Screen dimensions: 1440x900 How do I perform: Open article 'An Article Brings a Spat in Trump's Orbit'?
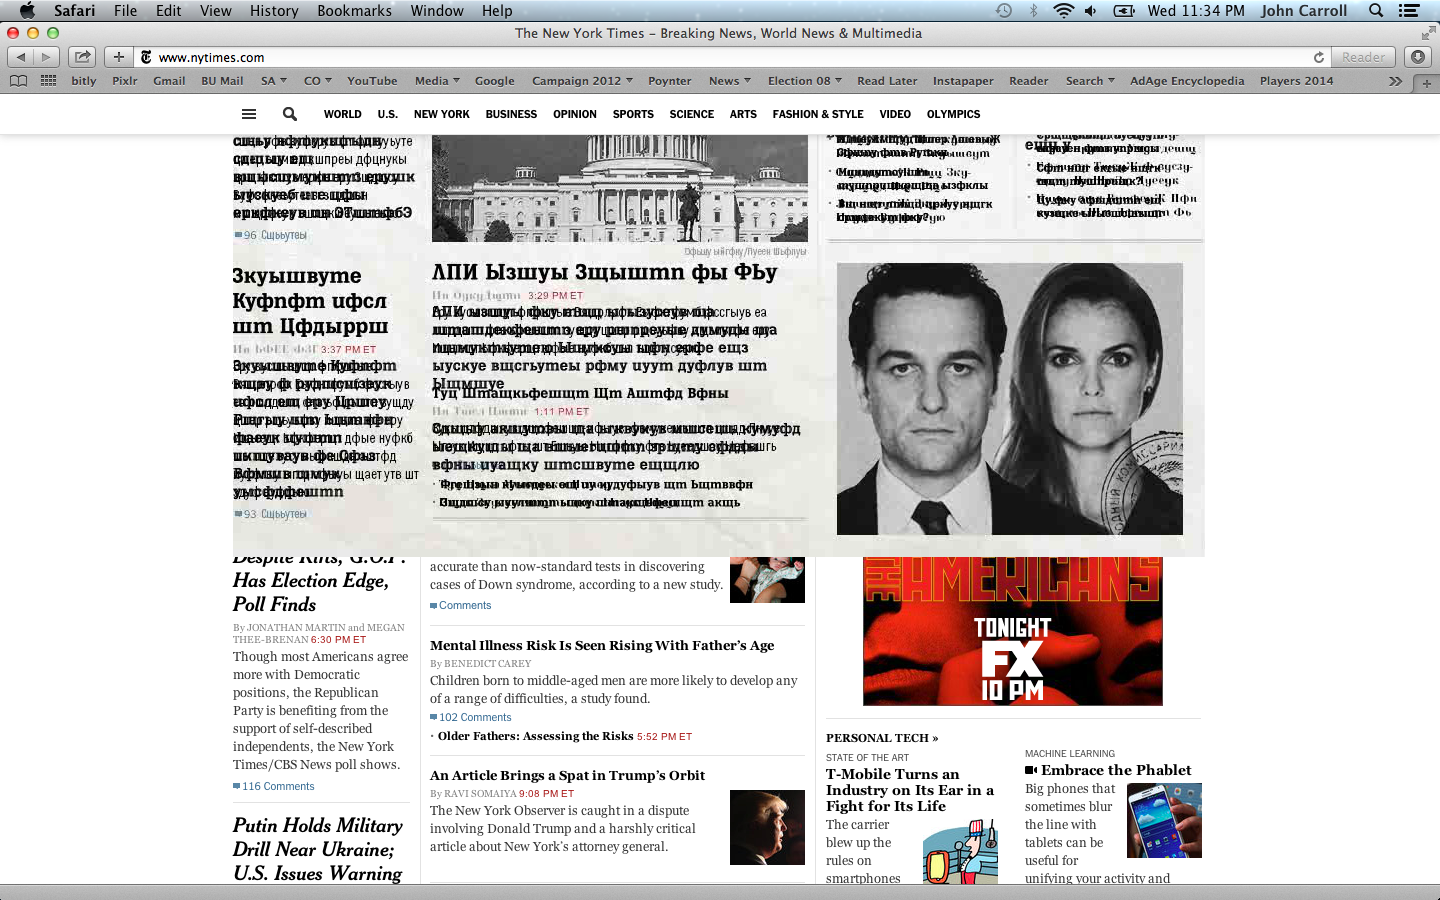click(x=567, y=775)
